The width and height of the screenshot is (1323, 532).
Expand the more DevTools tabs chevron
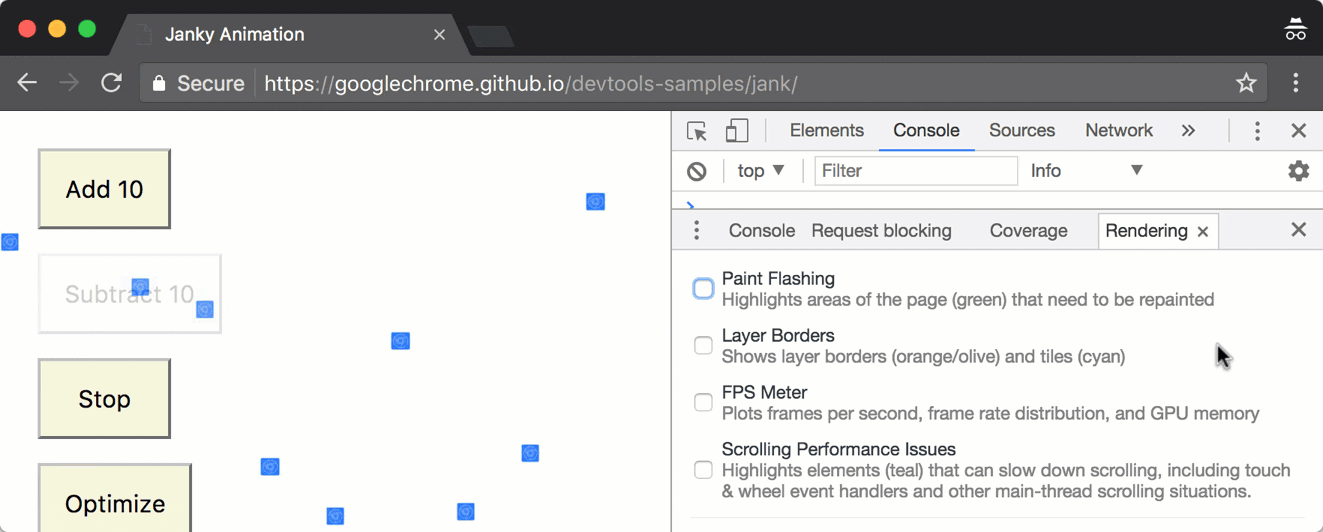coord(1188,131)
